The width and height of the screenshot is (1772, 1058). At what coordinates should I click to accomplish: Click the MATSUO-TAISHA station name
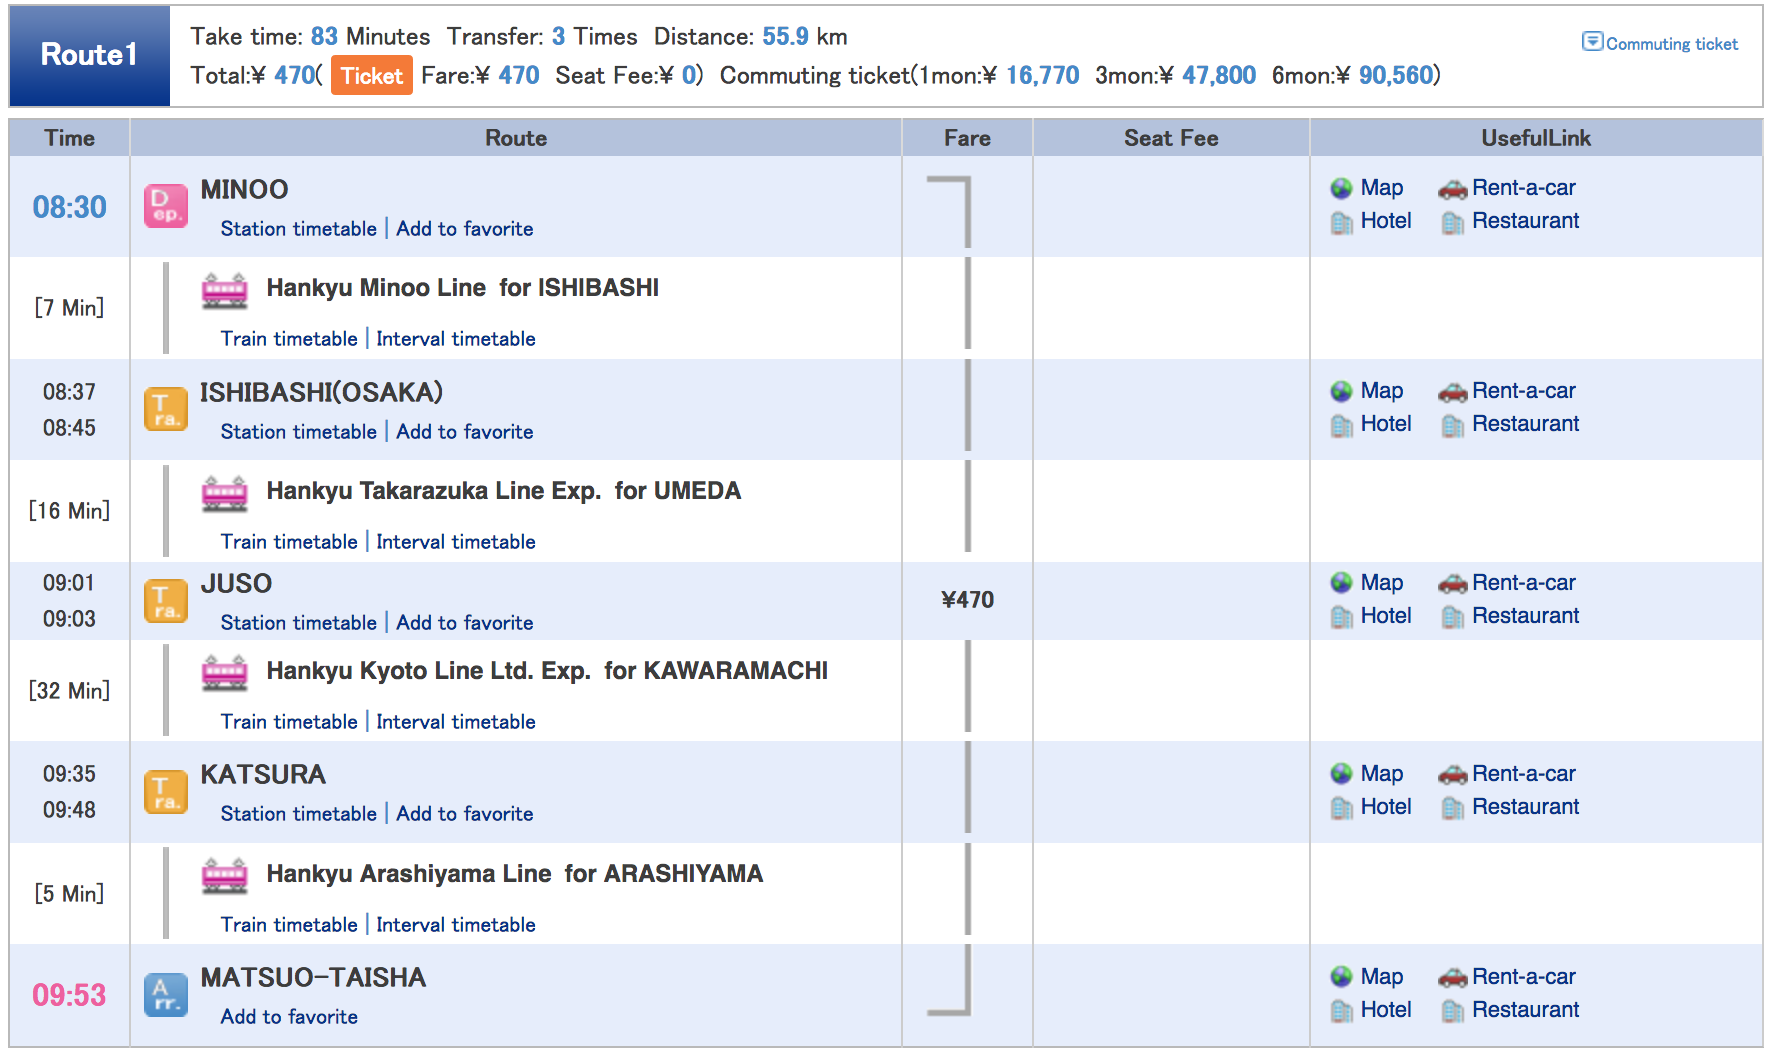pyautogui.click(x=313, y=978)
